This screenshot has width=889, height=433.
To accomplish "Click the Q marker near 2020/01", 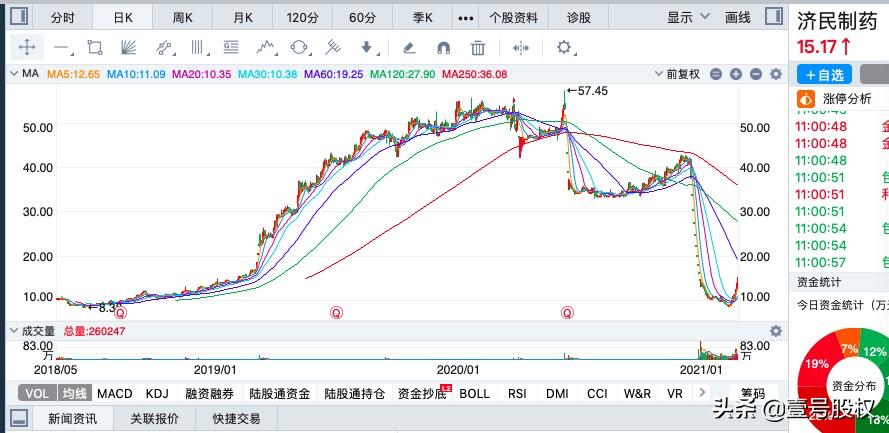I will pos(567,312).
